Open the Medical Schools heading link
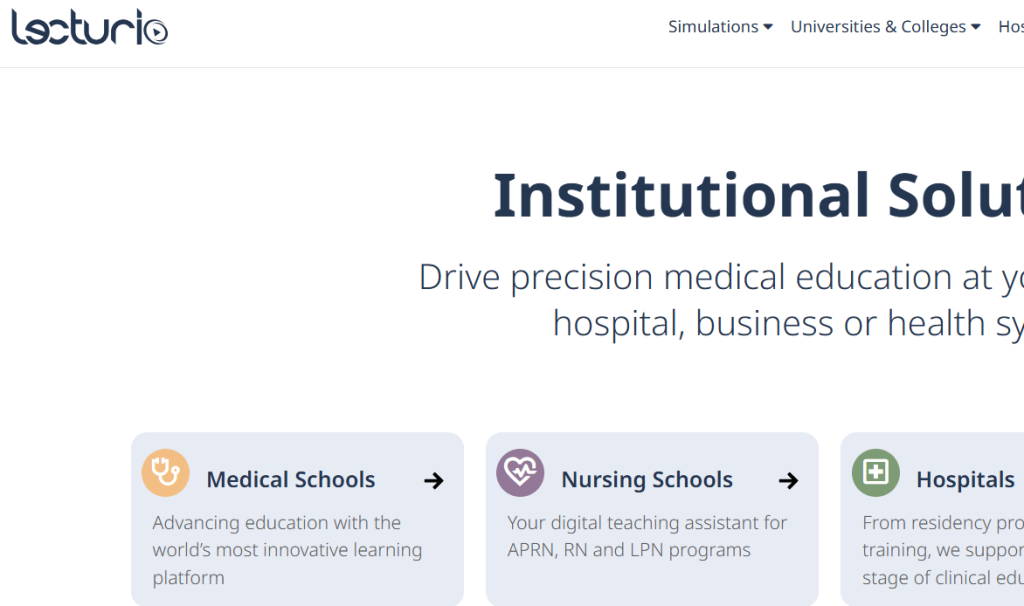 [291, 480]
